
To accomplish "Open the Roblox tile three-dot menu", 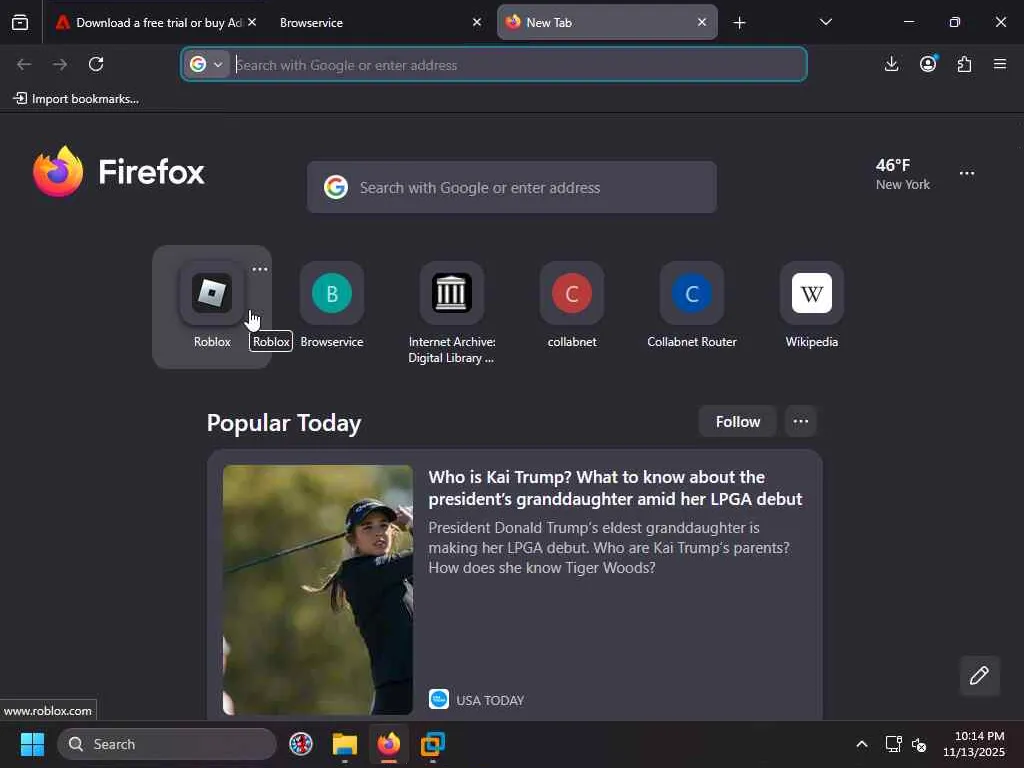I will click(260, 269).
